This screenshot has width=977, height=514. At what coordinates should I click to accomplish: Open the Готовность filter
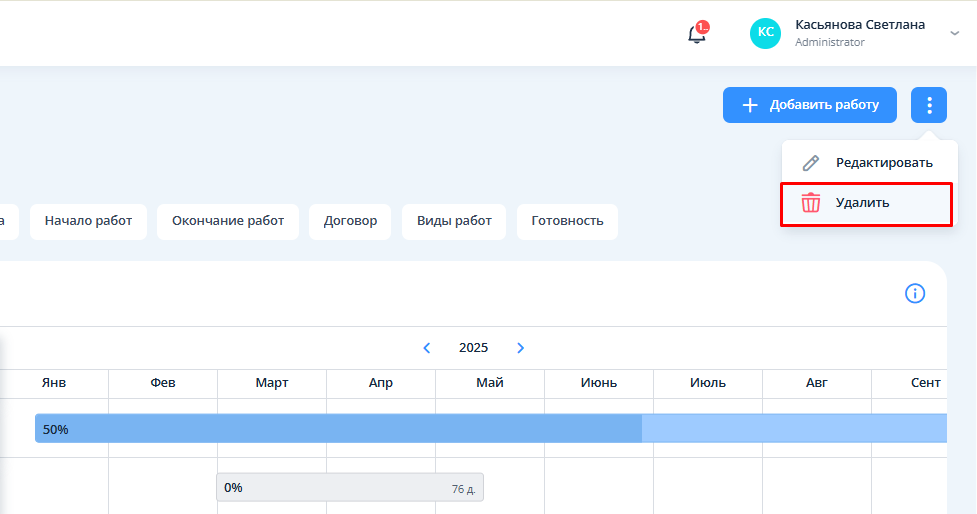click(567, 221)
